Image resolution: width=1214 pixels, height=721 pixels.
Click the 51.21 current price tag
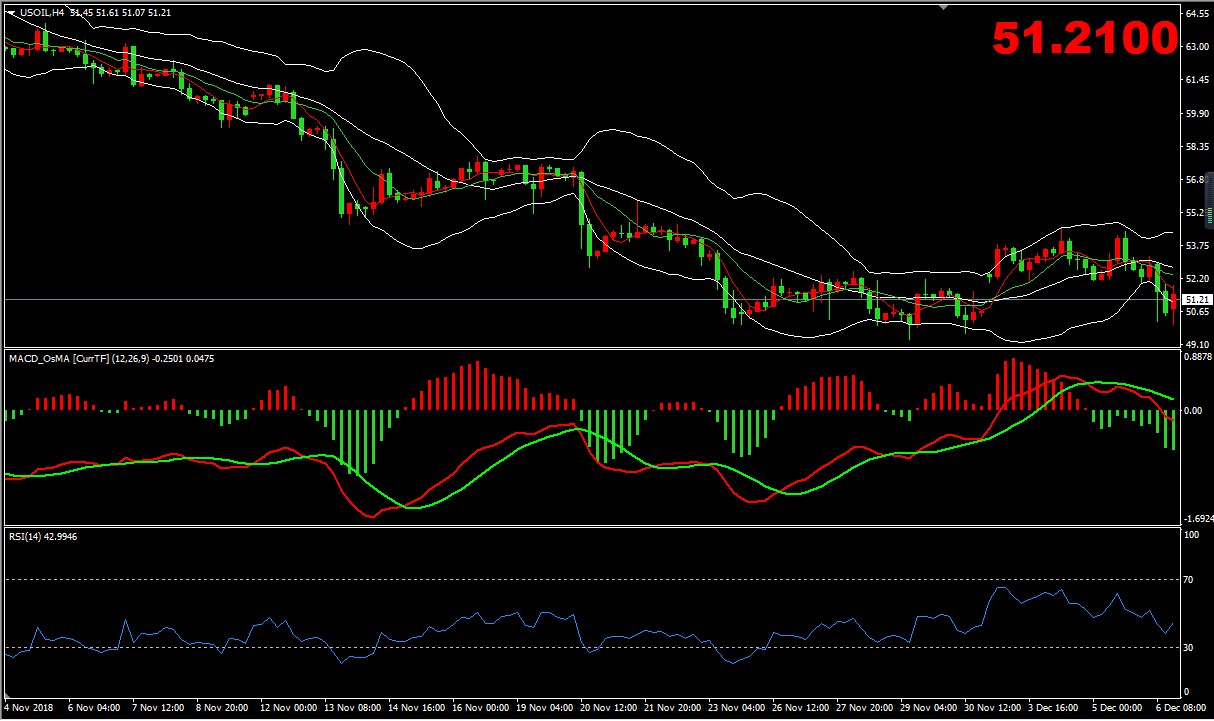point(1196,300)
